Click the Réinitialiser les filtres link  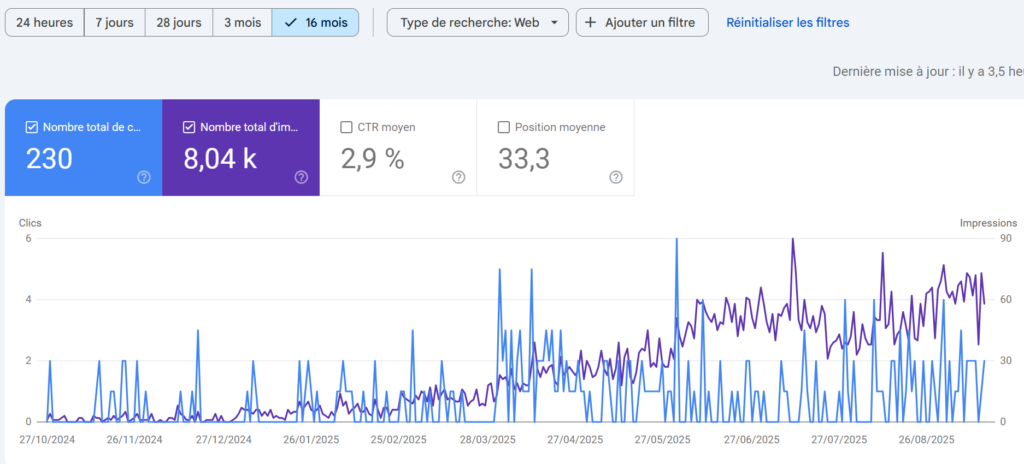pos(787,22)
